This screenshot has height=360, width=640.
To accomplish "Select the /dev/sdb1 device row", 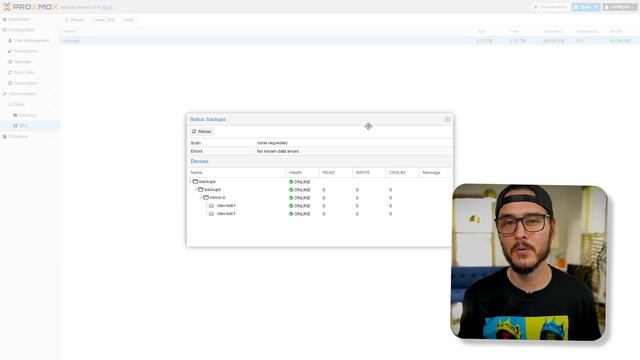I will 320,206.
